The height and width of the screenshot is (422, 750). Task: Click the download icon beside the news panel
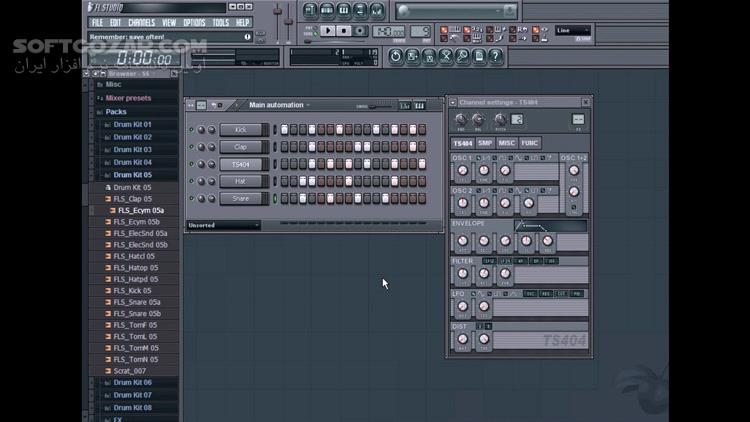coord(510,11)
